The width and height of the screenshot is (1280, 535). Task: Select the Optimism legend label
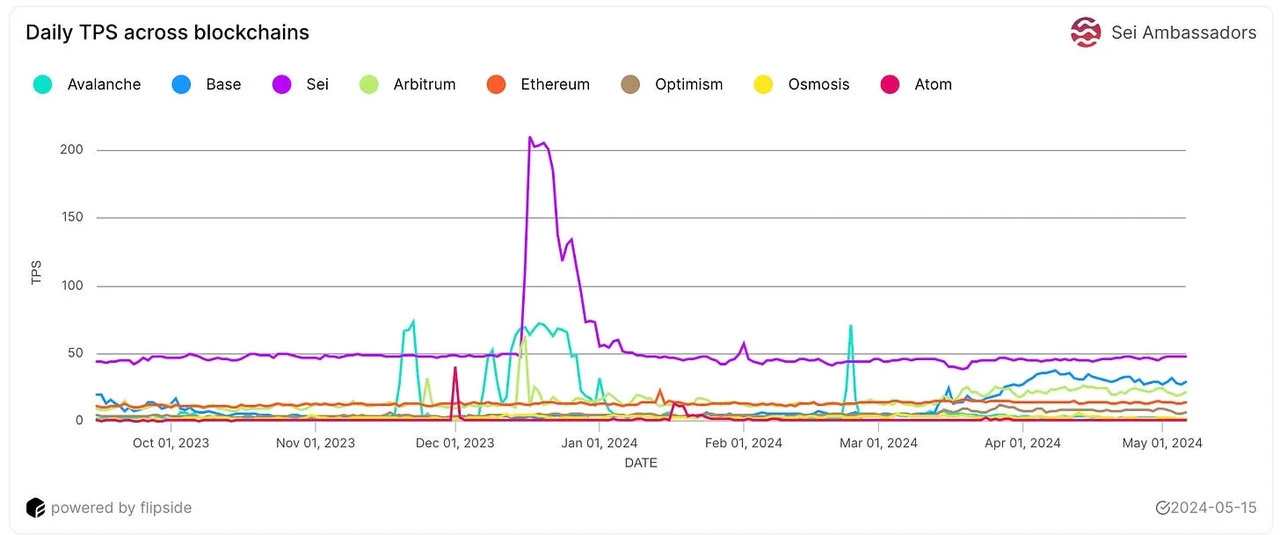(689, 85)
